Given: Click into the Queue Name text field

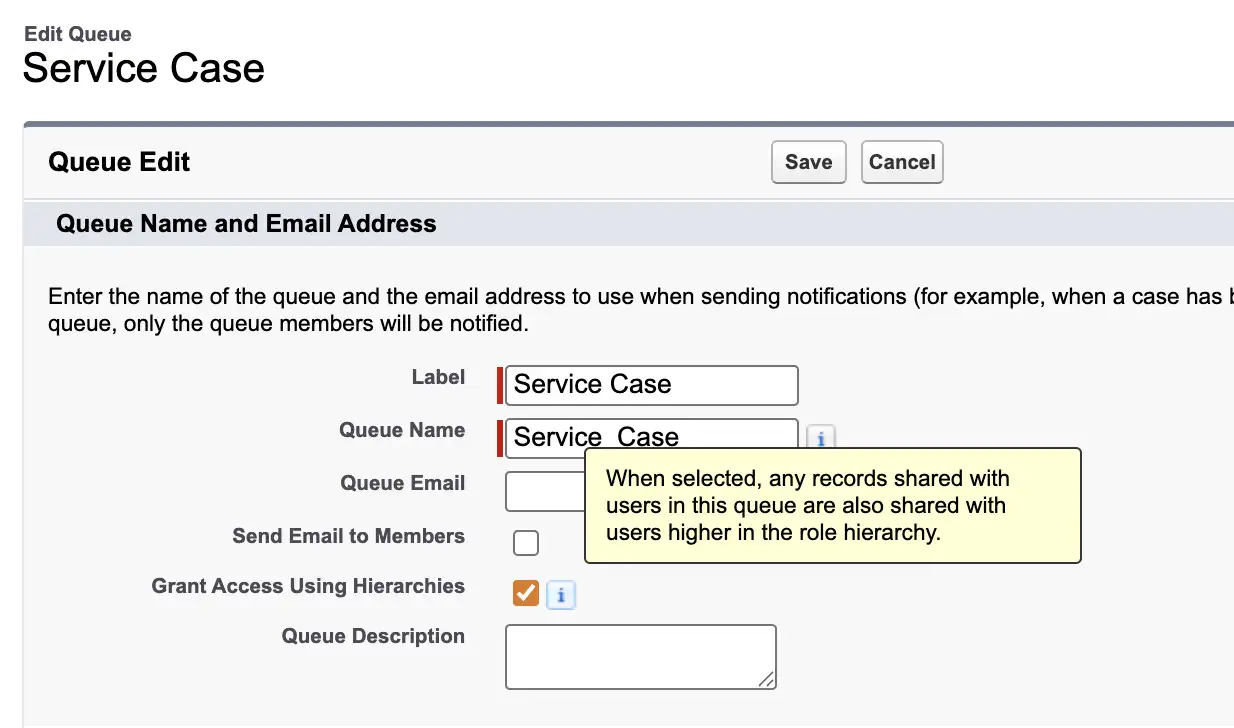Looking at the screenshot, I should pos(651,435).
